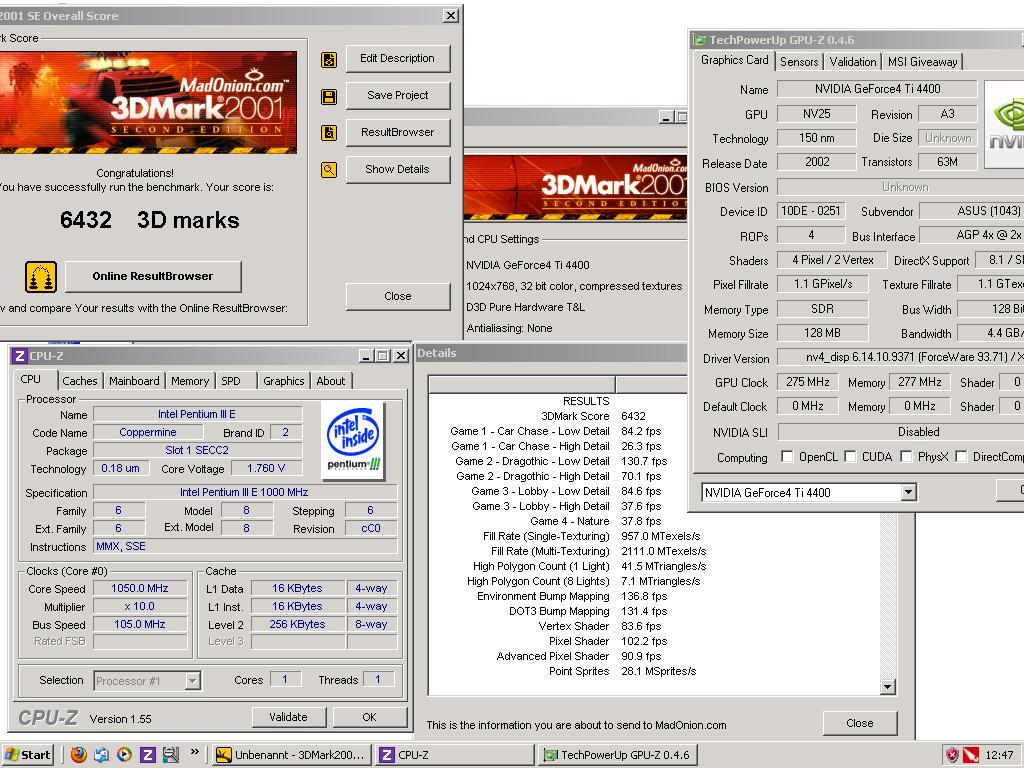Click the Core Speed 1050.0 MHz value
1024x768 pixels.
coord(140,588)
